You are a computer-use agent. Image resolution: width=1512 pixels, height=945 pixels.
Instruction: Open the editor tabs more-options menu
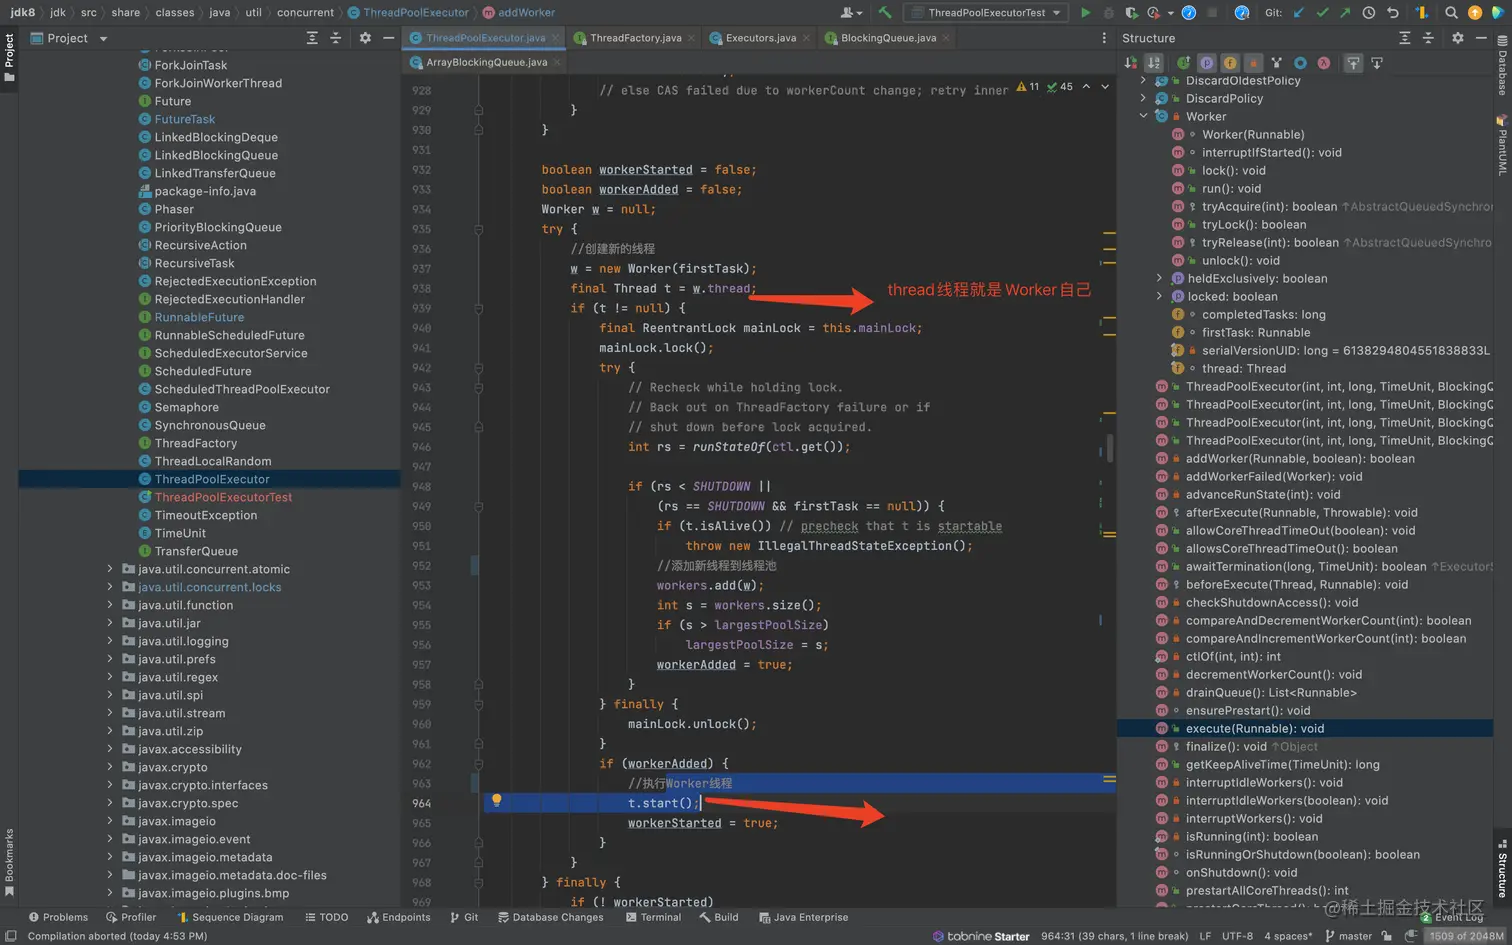click(x=1104, y=38)
